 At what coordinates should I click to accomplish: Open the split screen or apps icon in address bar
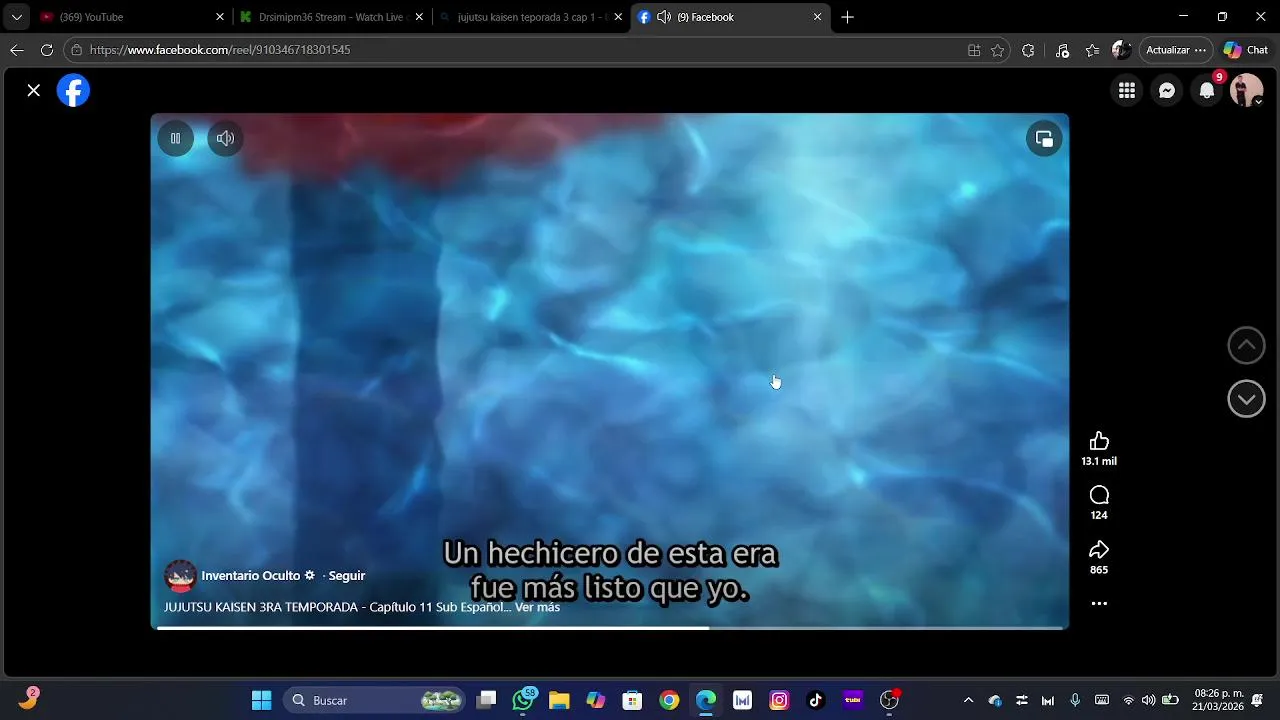click(974, 50)
